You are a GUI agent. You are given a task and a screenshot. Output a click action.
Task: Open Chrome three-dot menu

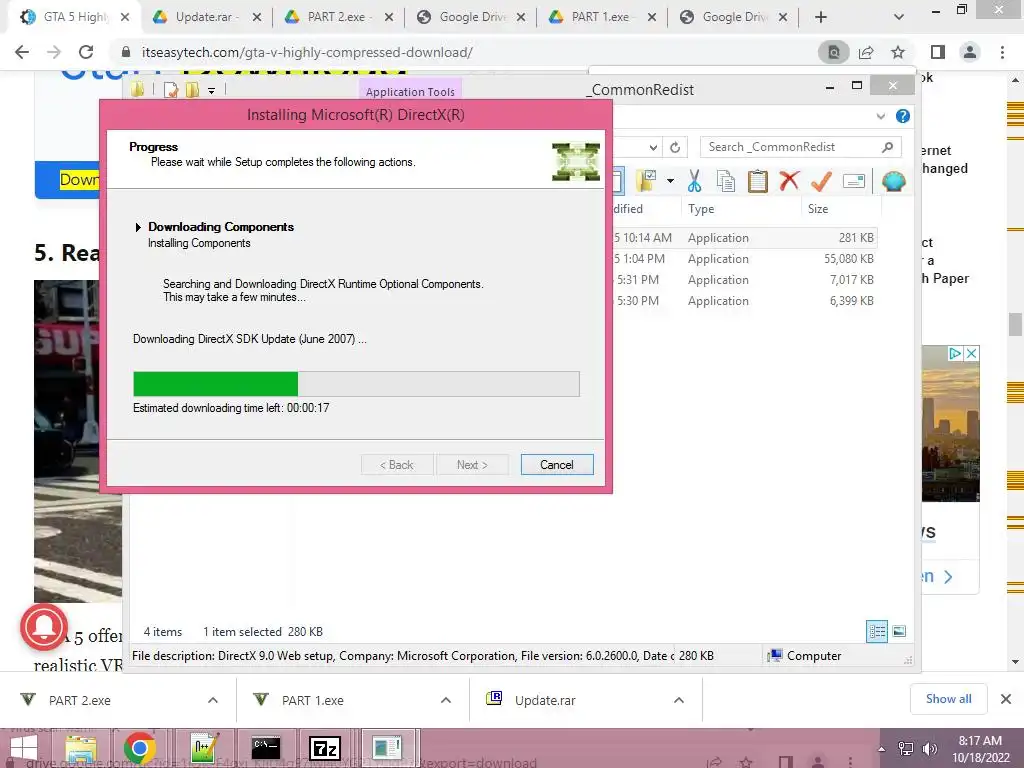1002,52
